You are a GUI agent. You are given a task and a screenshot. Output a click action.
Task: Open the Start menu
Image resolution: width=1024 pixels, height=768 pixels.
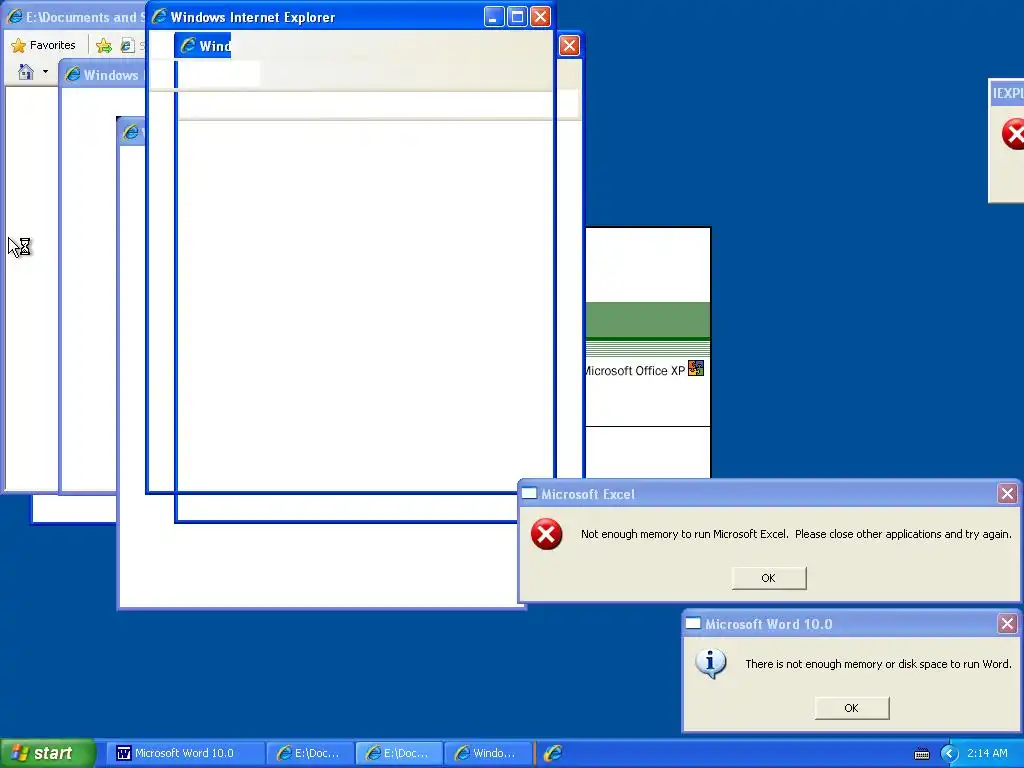click(46, 753)
